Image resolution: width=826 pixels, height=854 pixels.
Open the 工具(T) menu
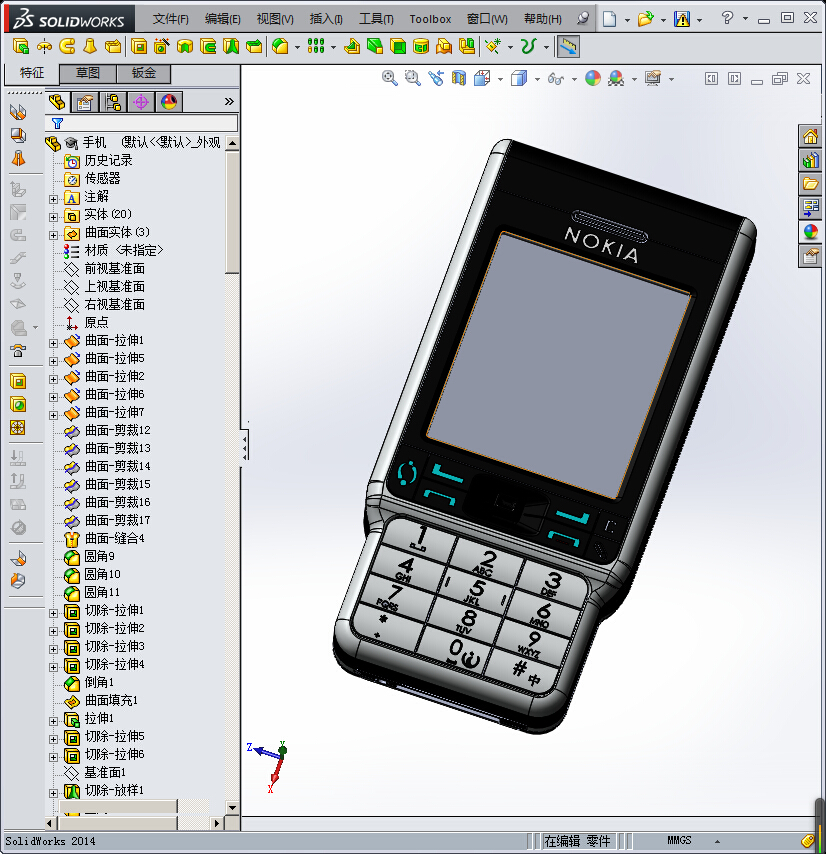[376, 19]
